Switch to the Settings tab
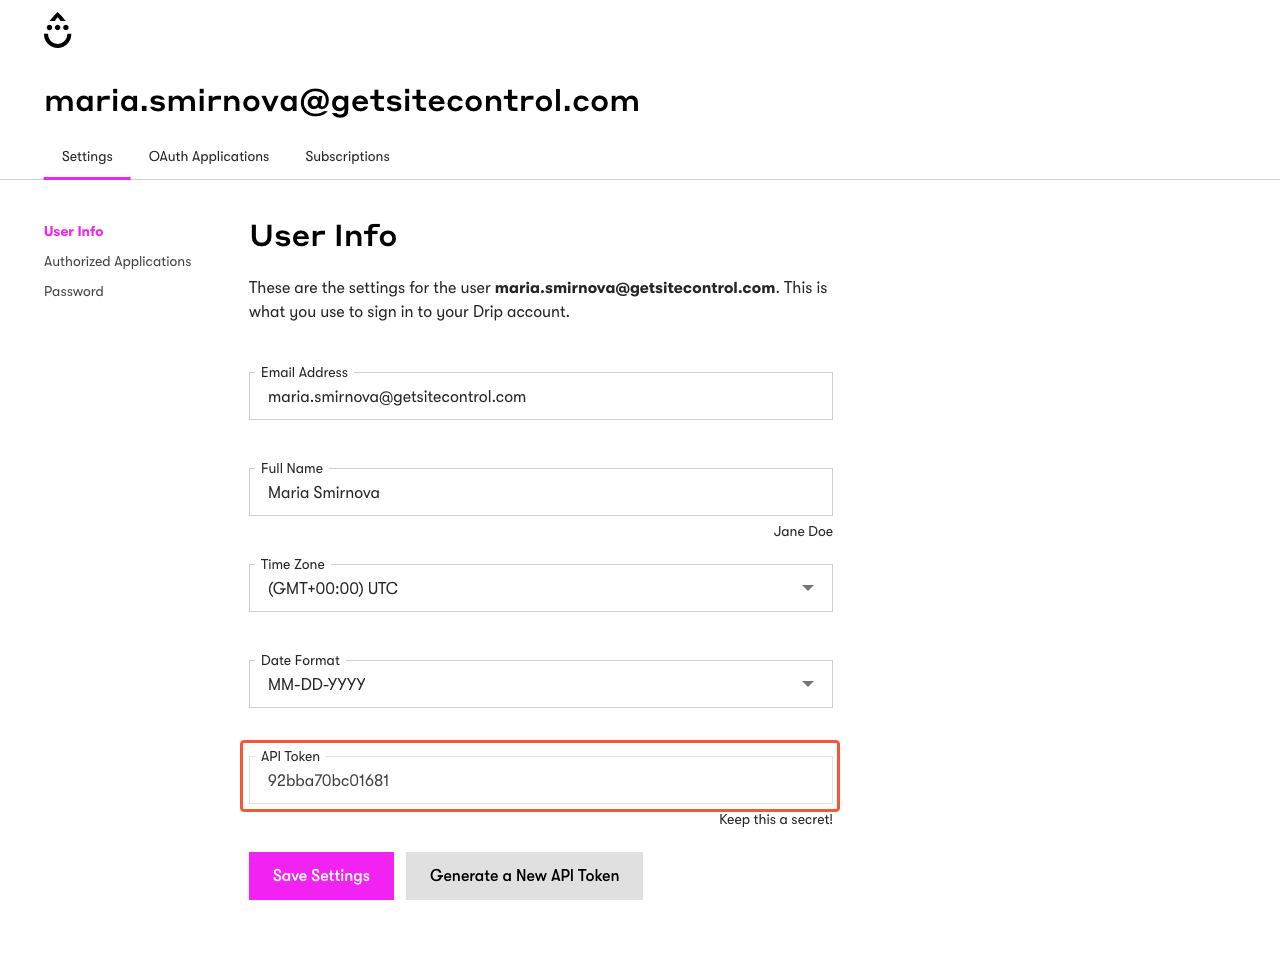 pos(87,157)
